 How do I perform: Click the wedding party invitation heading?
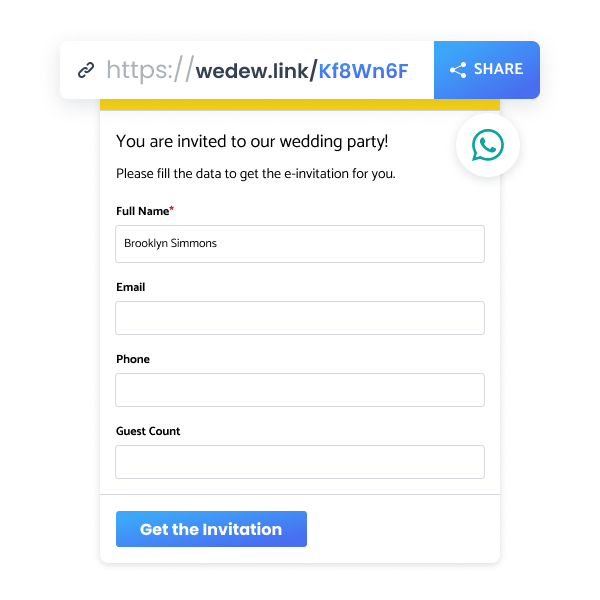(x=252, y=142)
